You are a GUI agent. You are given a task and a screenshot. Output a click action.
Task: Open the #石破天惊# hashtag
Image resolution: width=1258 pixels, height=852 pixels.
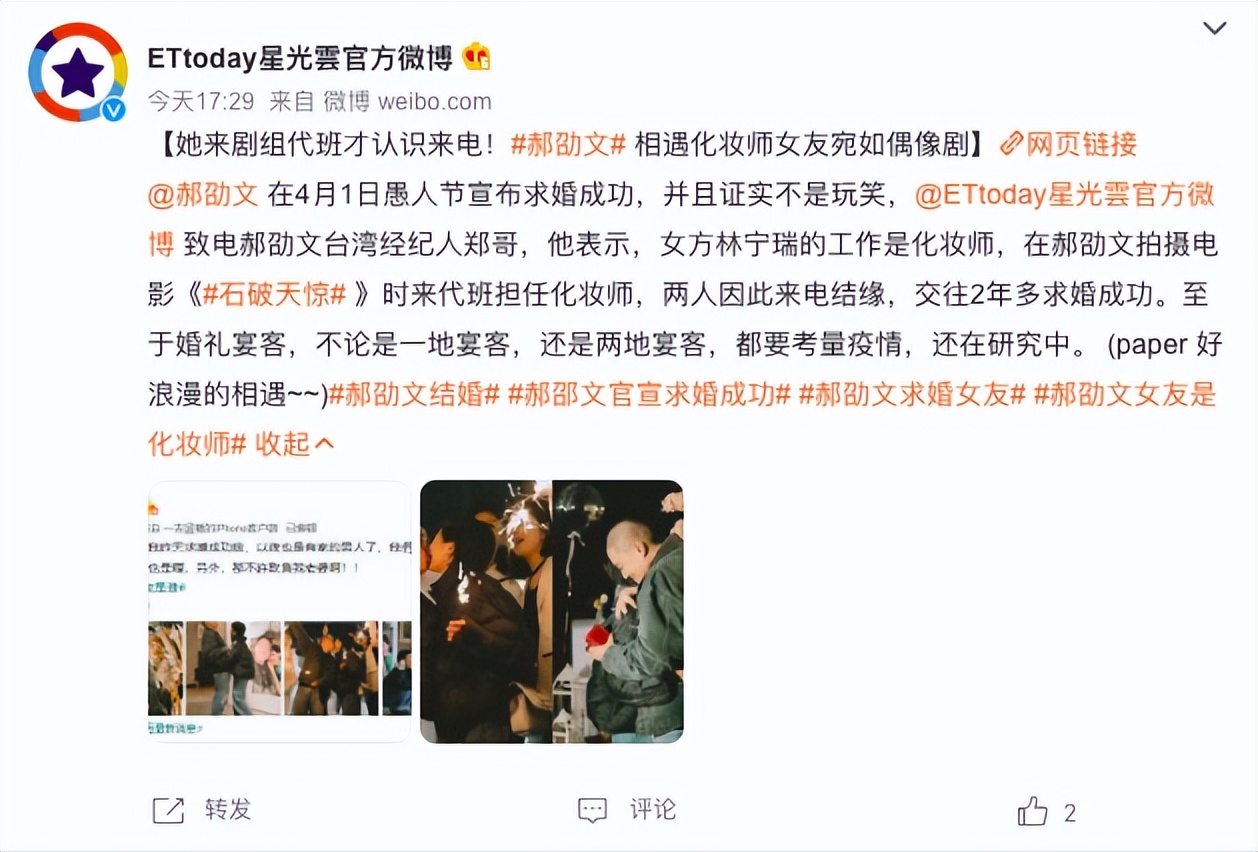(275, 294)
